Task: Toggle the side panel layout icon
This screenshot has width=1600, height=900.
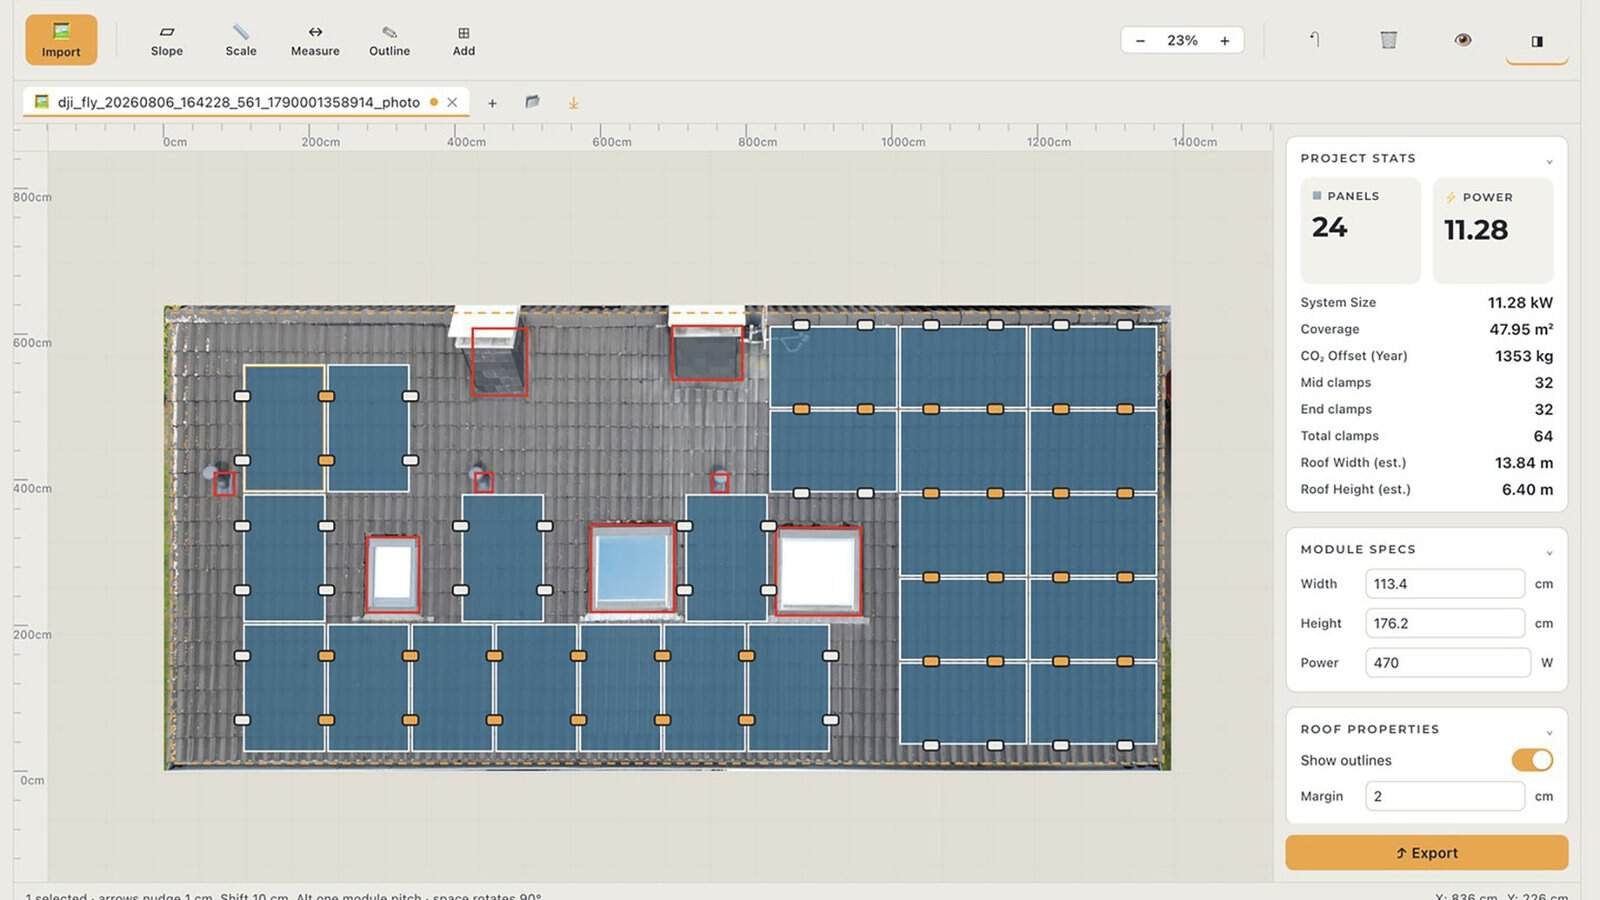Action: point(1537,41)
